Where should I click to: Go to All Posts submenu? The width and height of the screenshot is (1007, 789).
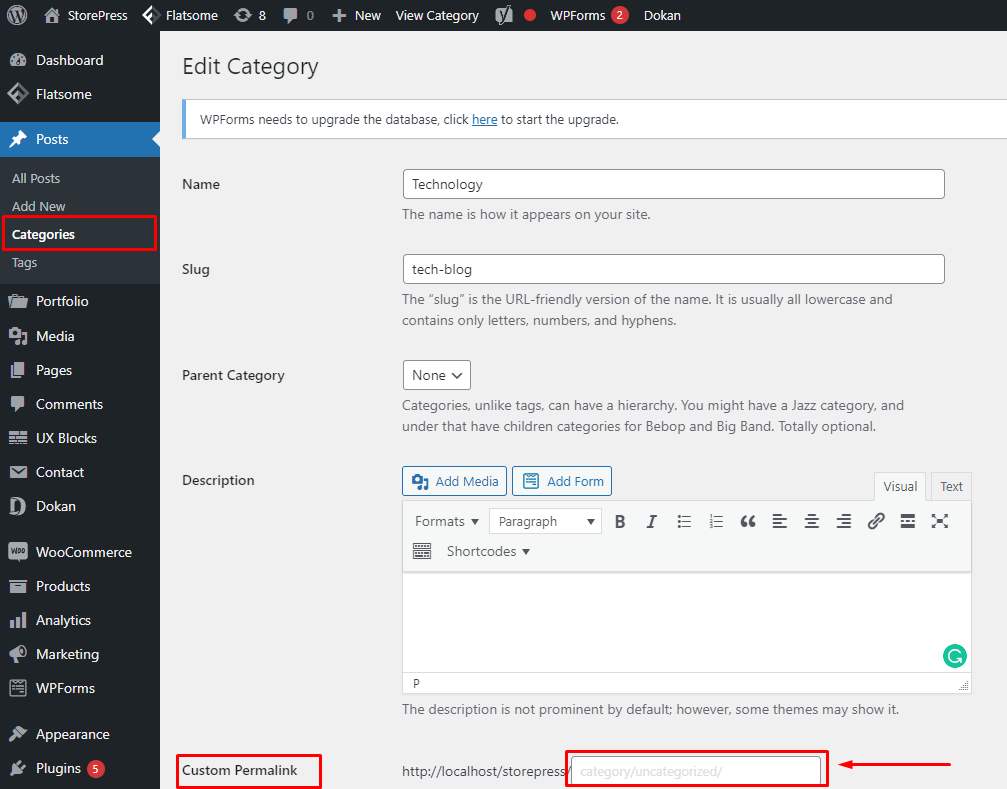36,178
